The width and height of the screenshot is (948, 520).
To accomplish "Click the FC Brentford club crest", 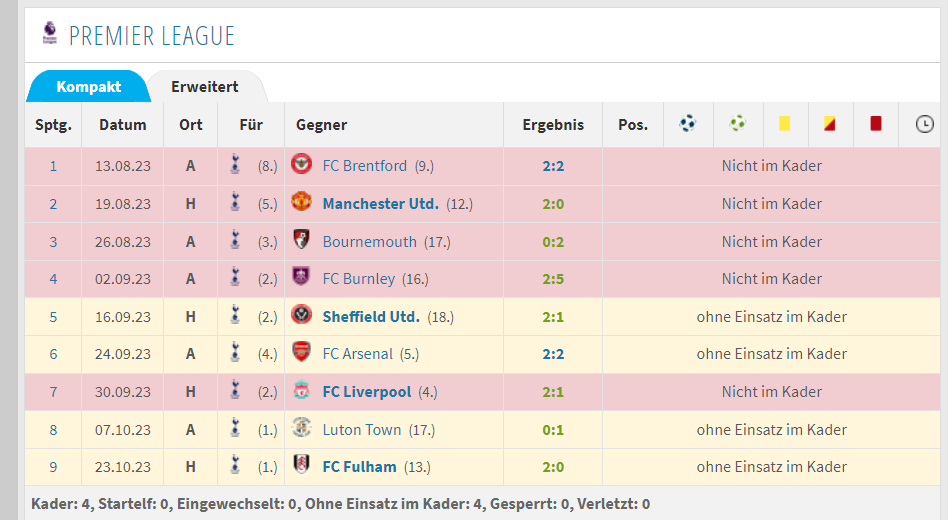I will (x=301, y=164).
